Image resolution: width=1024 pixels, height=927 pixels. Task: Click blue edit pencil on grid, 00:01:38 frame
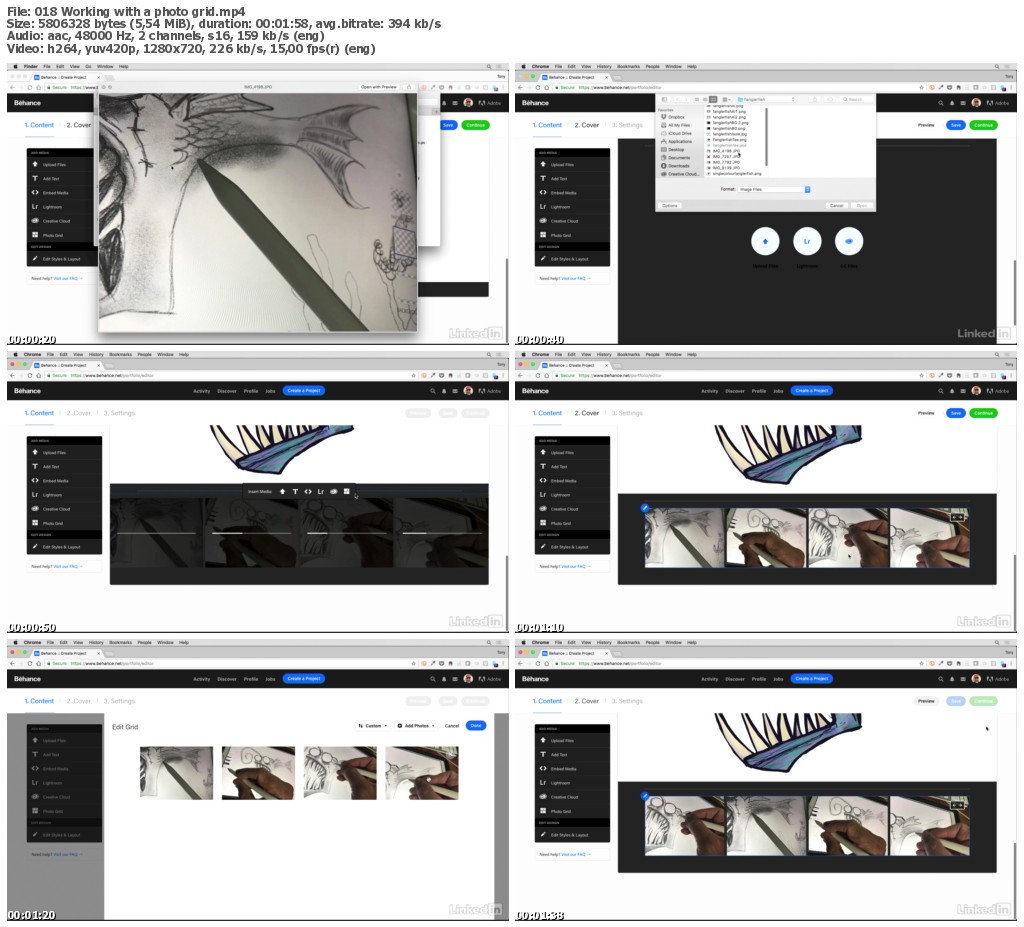coord(645,796)
